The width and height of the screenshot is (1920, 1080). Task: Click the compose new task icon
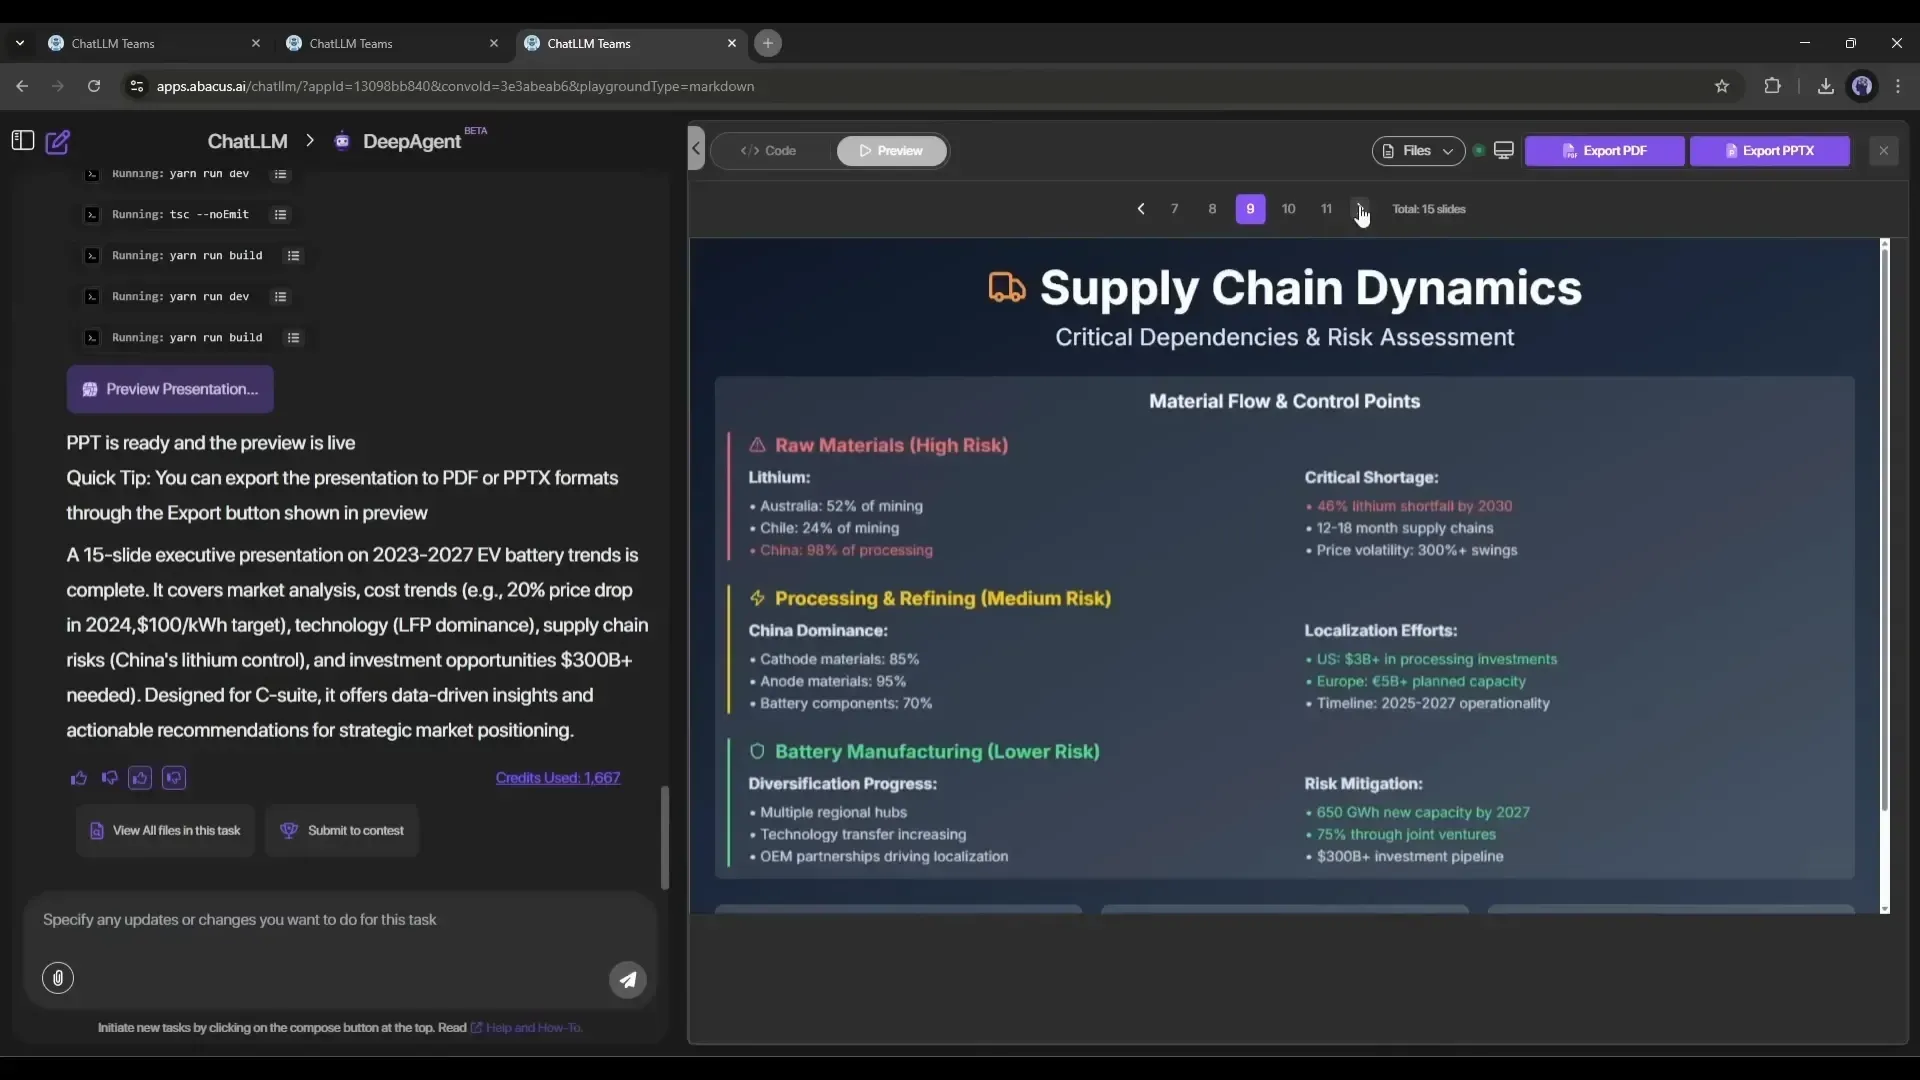pyautogui.click(x=58, y=141)
